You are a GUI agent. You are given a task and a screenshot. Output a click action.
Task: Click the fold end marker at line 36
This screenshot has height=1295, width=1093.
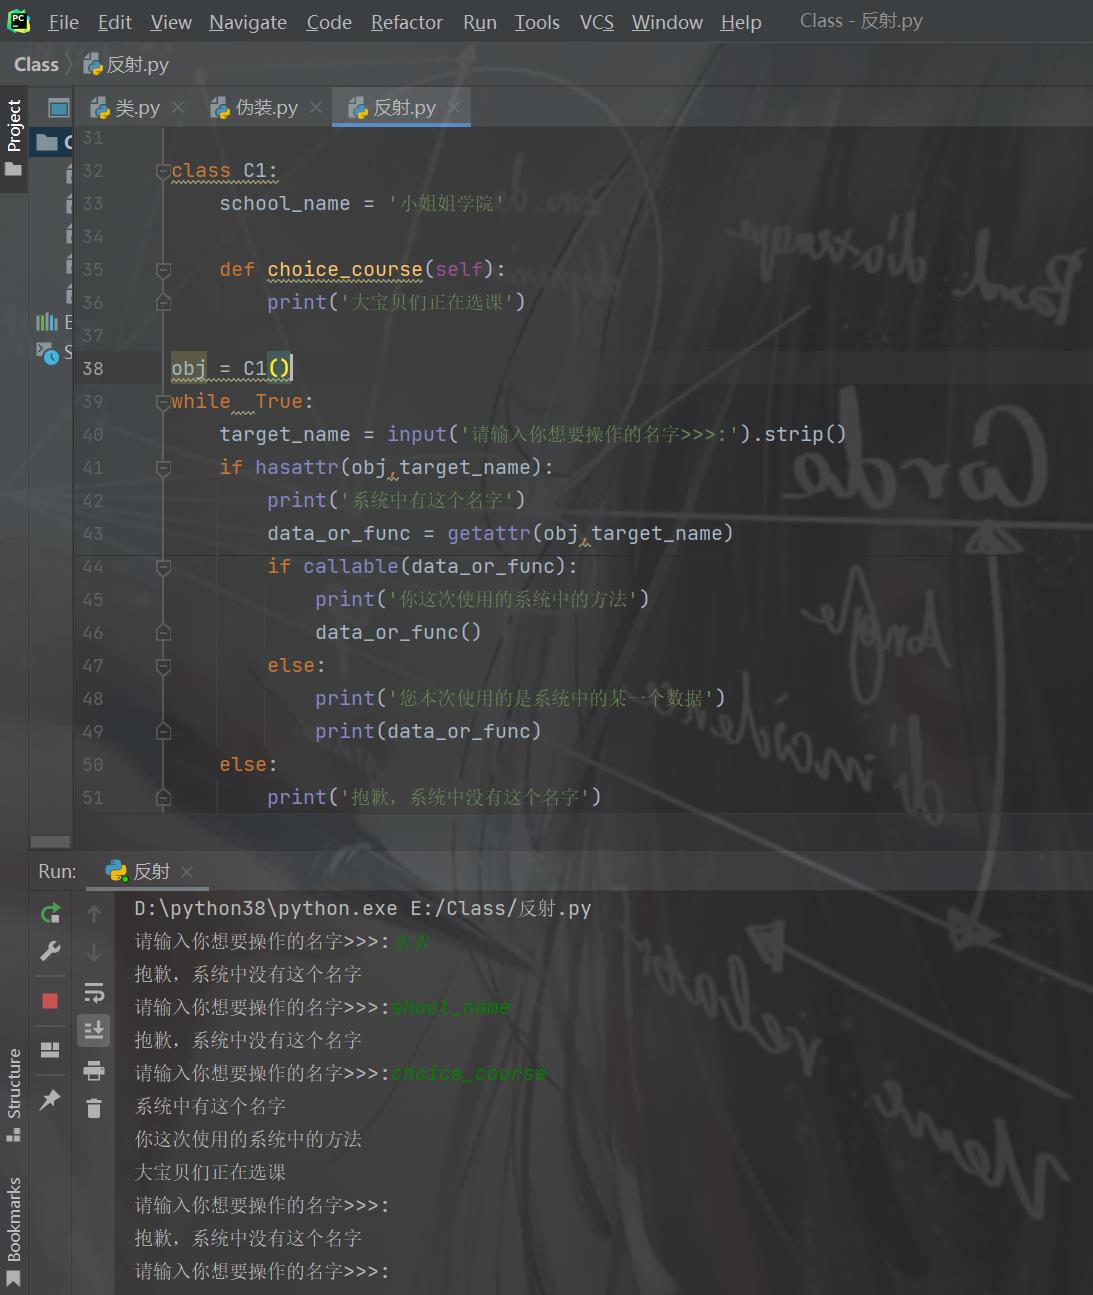tap(163, 302)
